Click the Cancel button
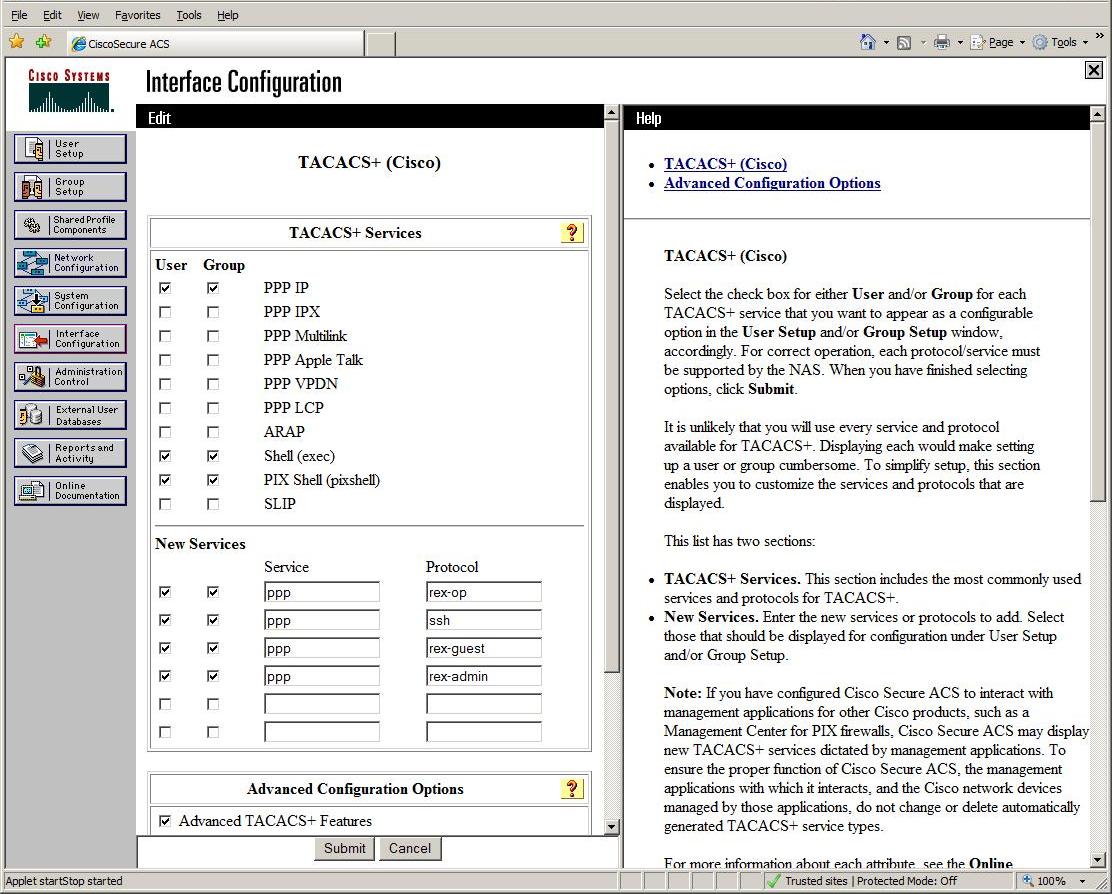The image size is (1112, 894). coord(410,848)
